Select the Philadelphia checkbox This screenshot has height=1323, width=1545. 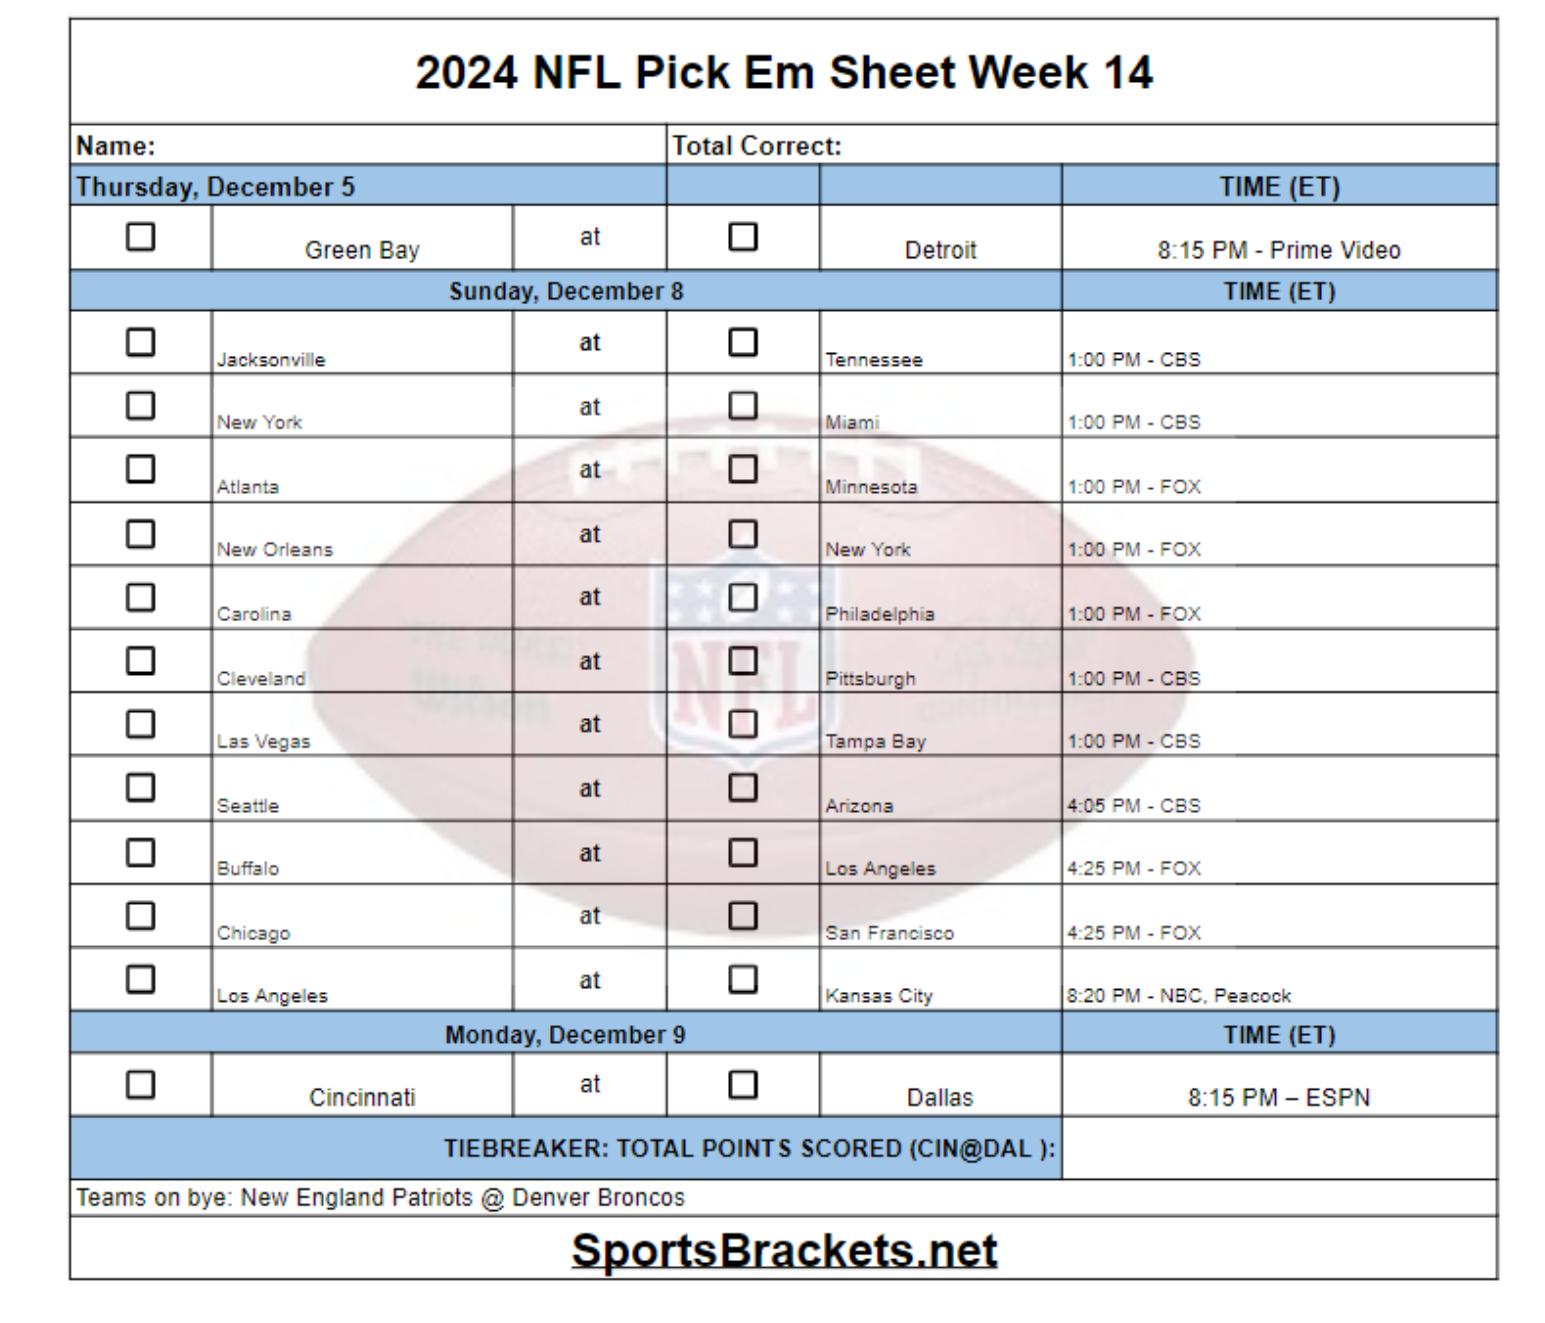[x=743, y=597]
